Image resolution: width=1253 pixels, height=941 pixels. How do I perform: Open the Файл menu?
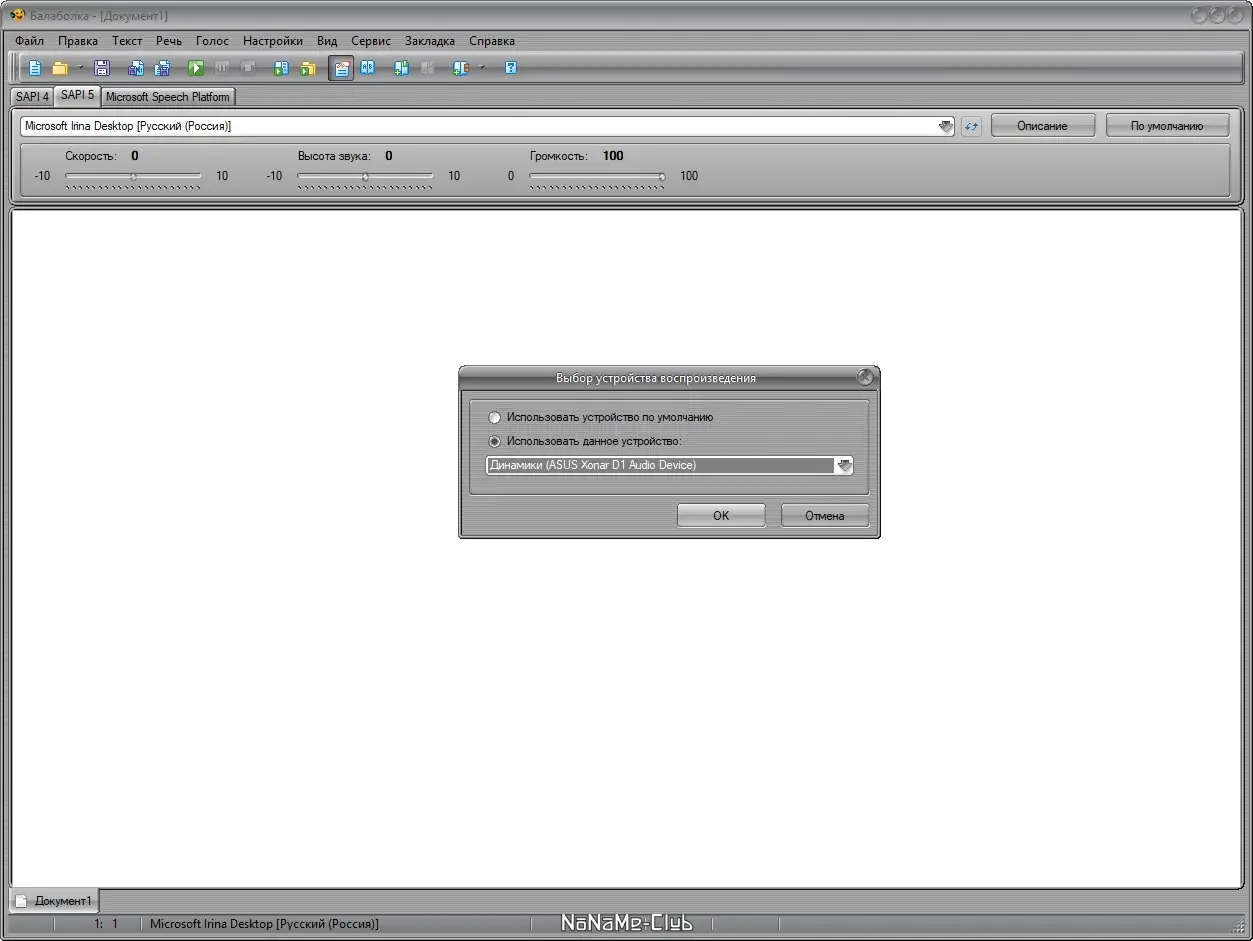click(x=30, y=41)
